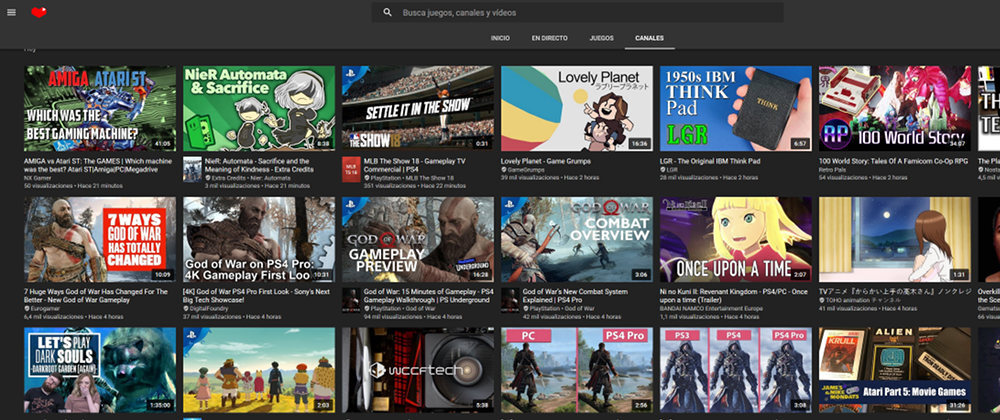Open the hamburger navigation menu
1000x420 pixels.
click(11, 12)
